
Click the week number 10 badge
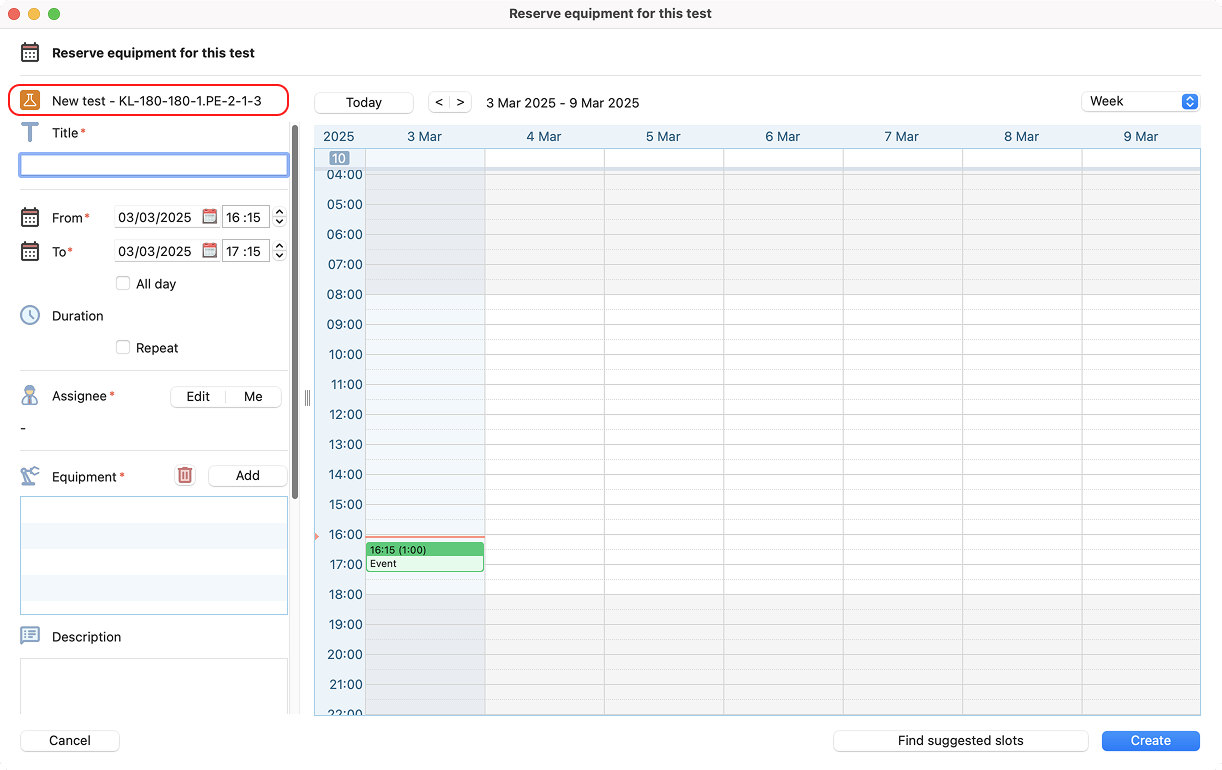(339, 158)
